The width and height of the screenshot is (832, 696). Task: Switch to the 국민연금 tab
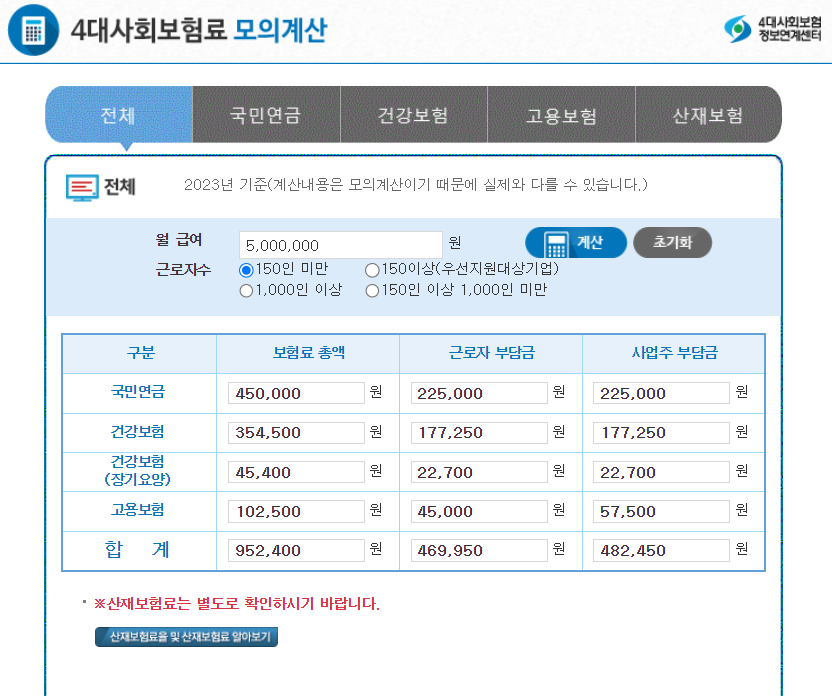[266, 115]
